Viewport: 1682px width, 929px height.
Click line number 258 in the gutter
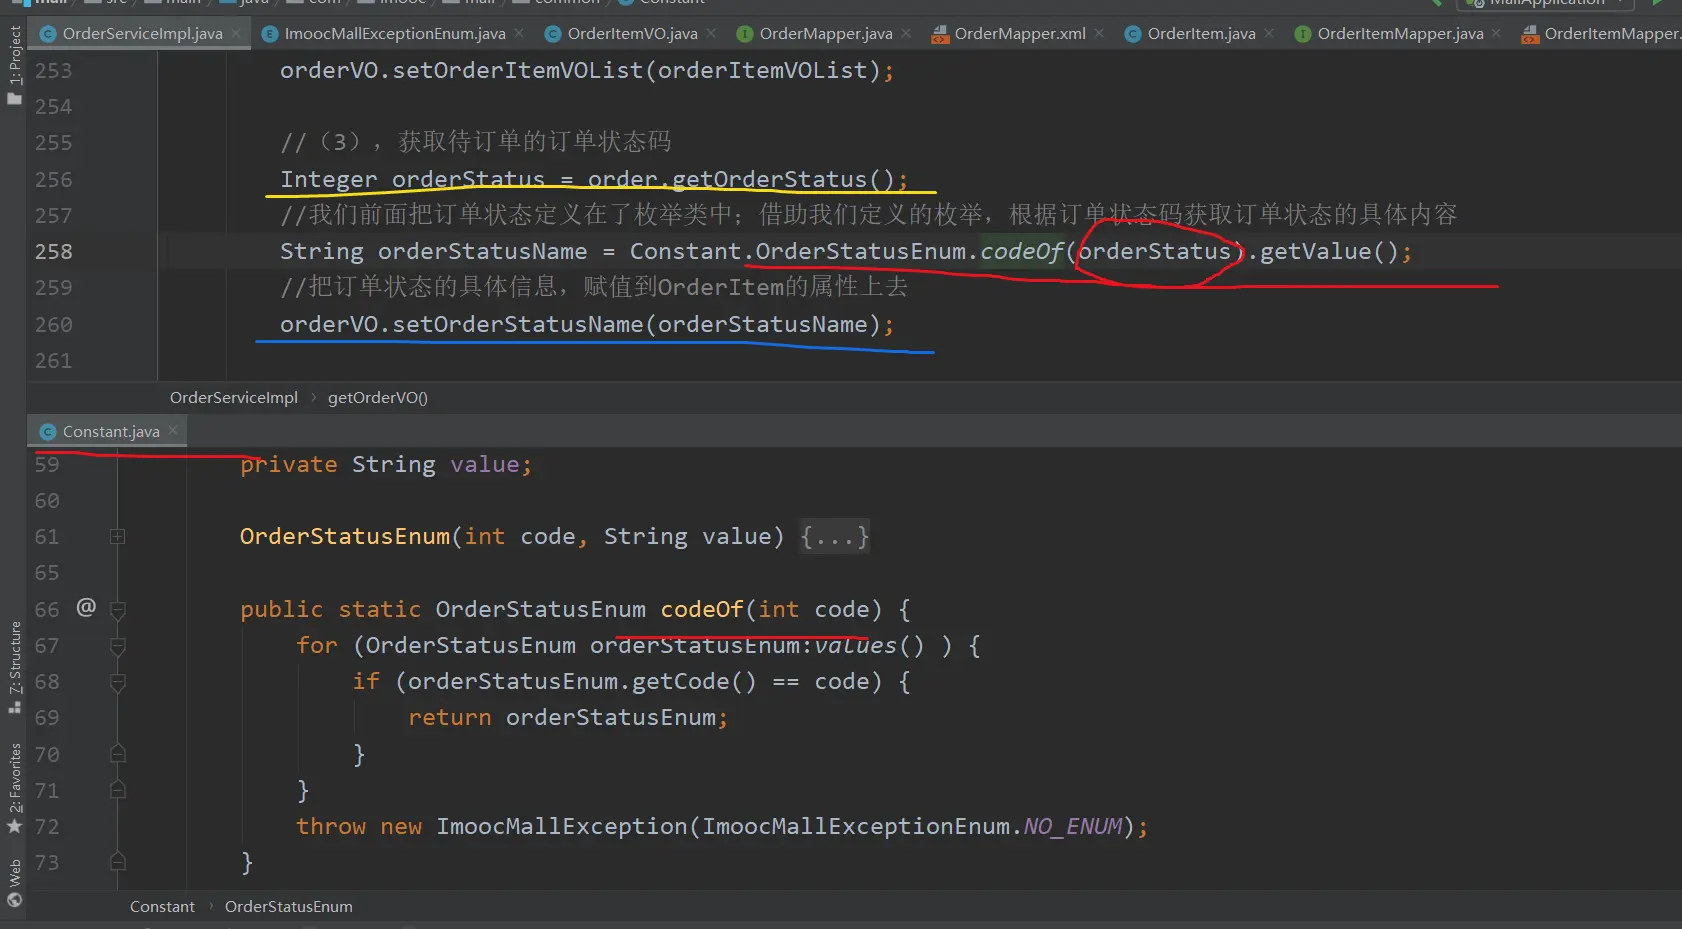pos(54,252)
